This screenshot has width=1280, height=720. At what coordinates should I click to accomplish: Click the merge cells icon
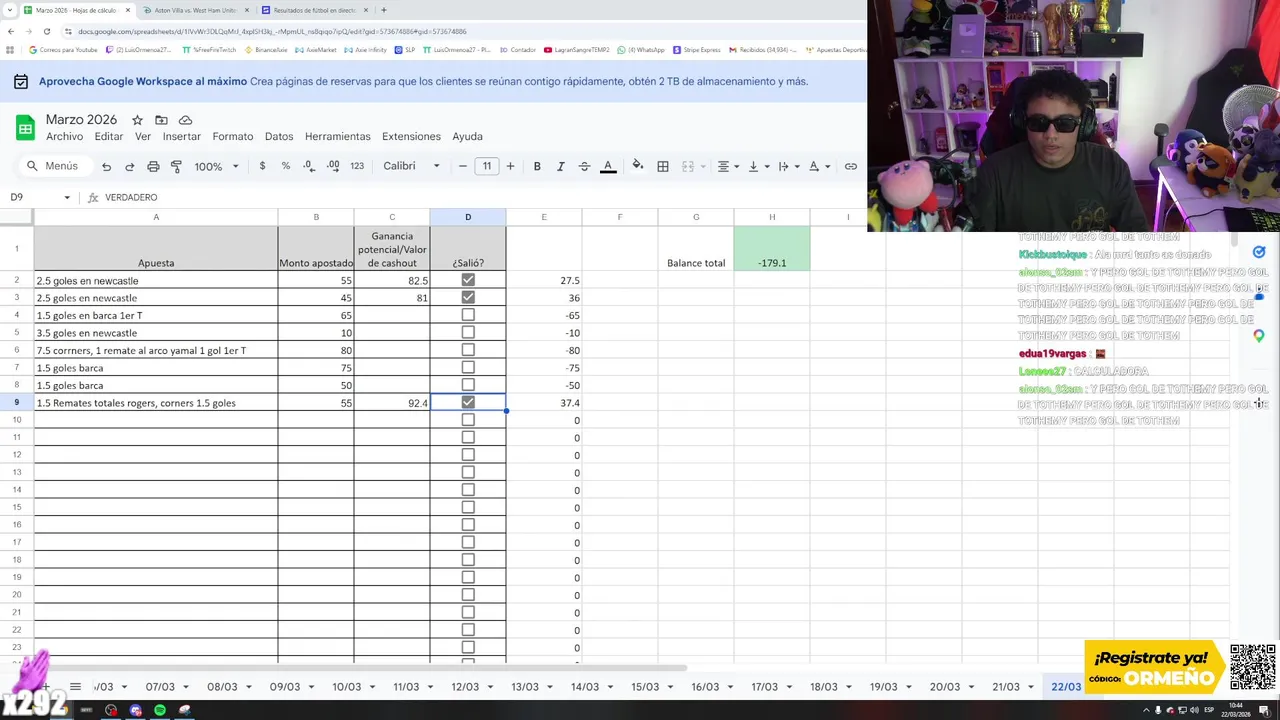688,166
